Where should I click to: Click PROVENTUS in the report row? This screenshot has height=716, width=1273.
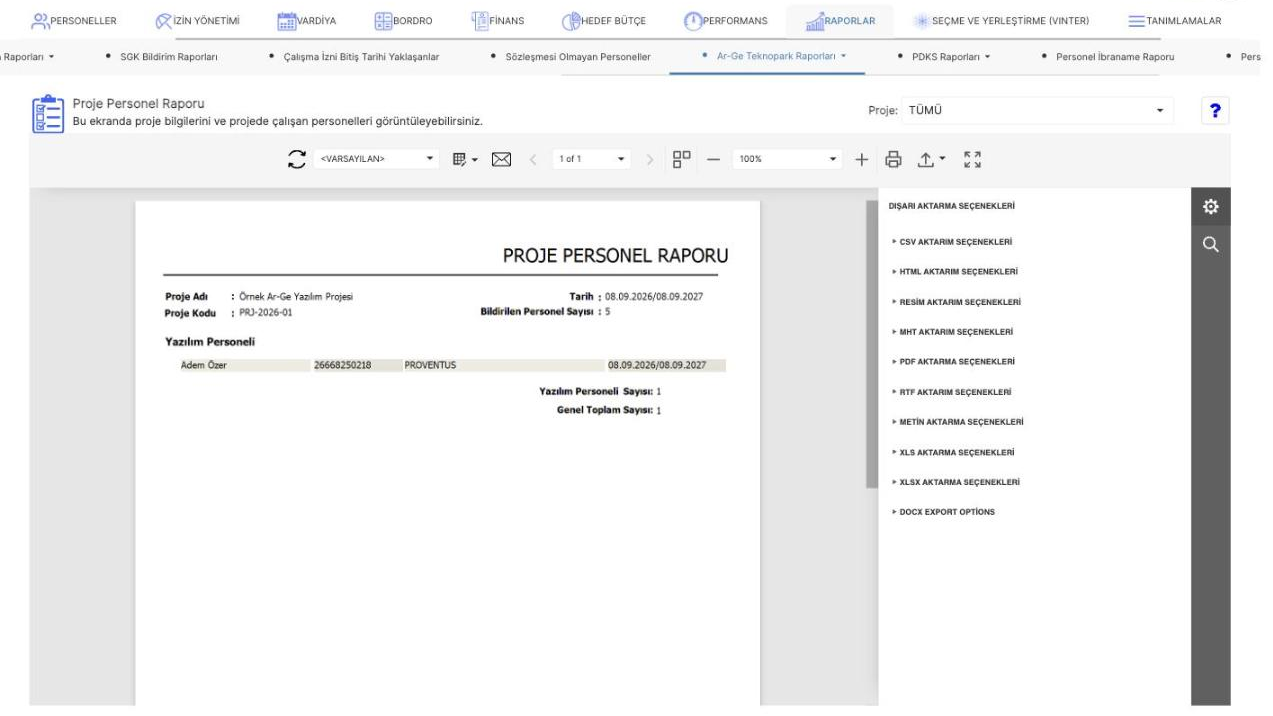coord(430,365)
